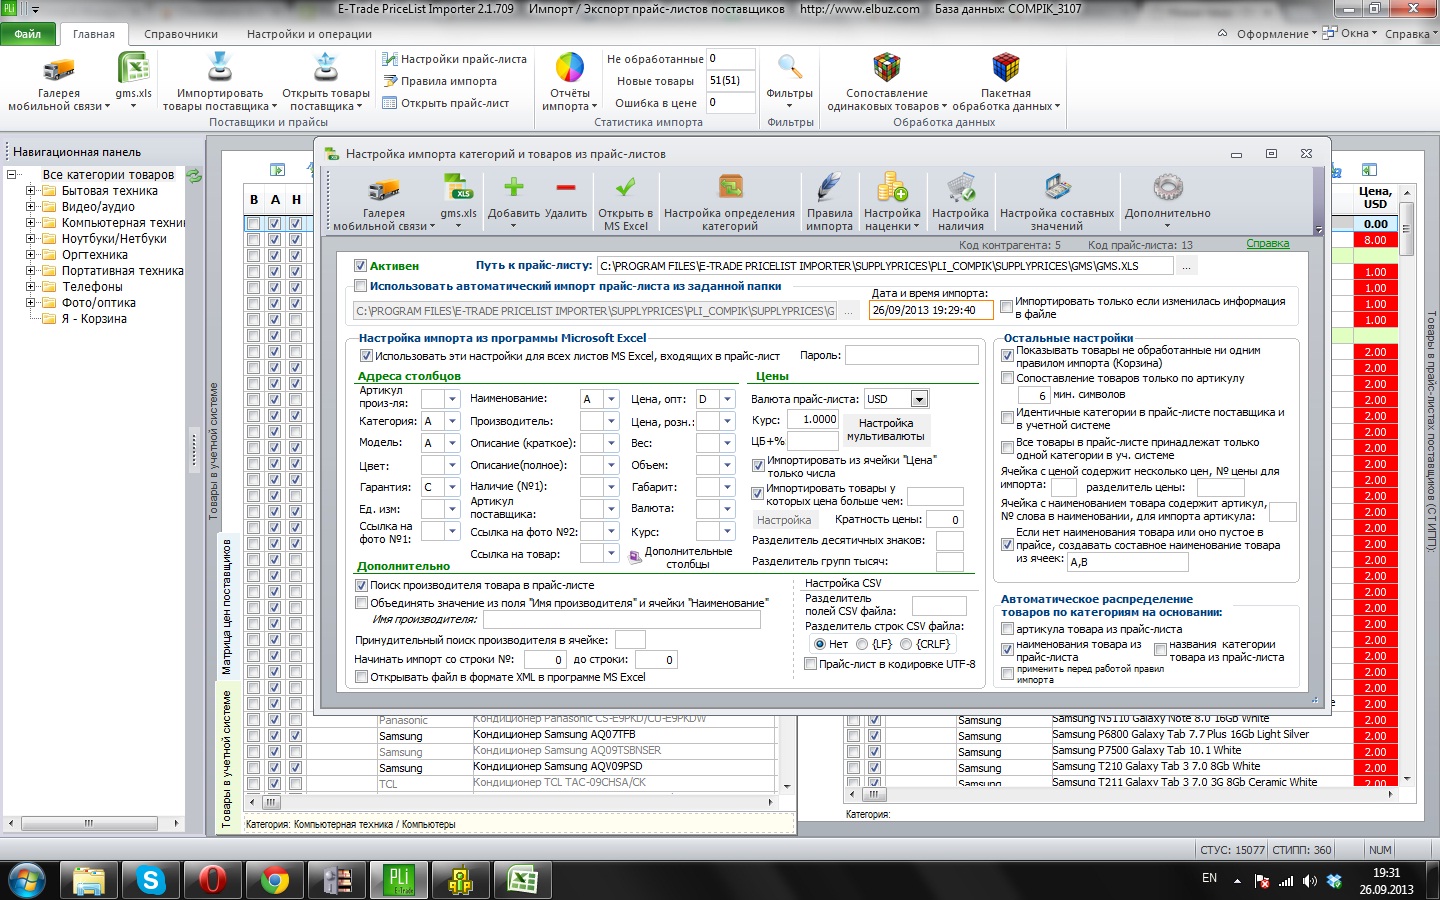Open the wholesale price column dropdown
The height and width of the screenshot is (900, 1440).
pos(727,399)
